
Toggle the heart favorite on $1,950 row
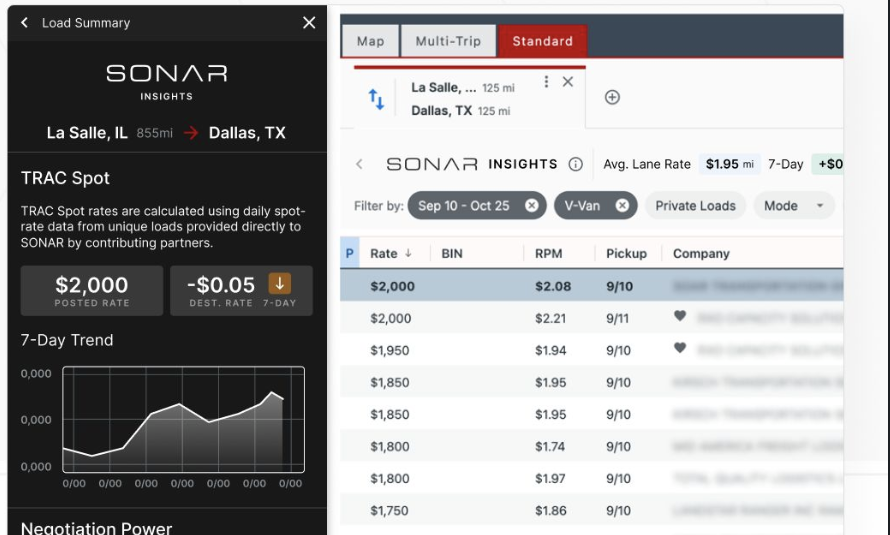(x=680, y=349)
